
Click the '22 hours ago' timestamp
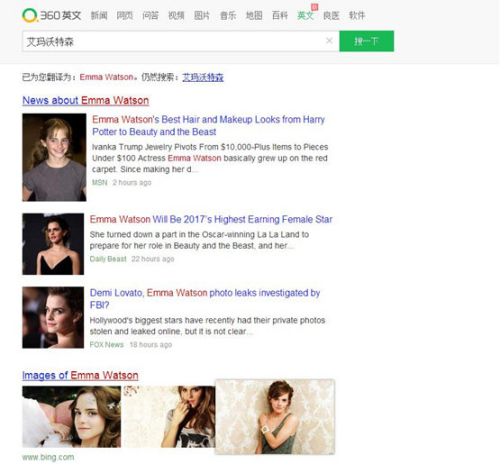click(x=153, y=259)
